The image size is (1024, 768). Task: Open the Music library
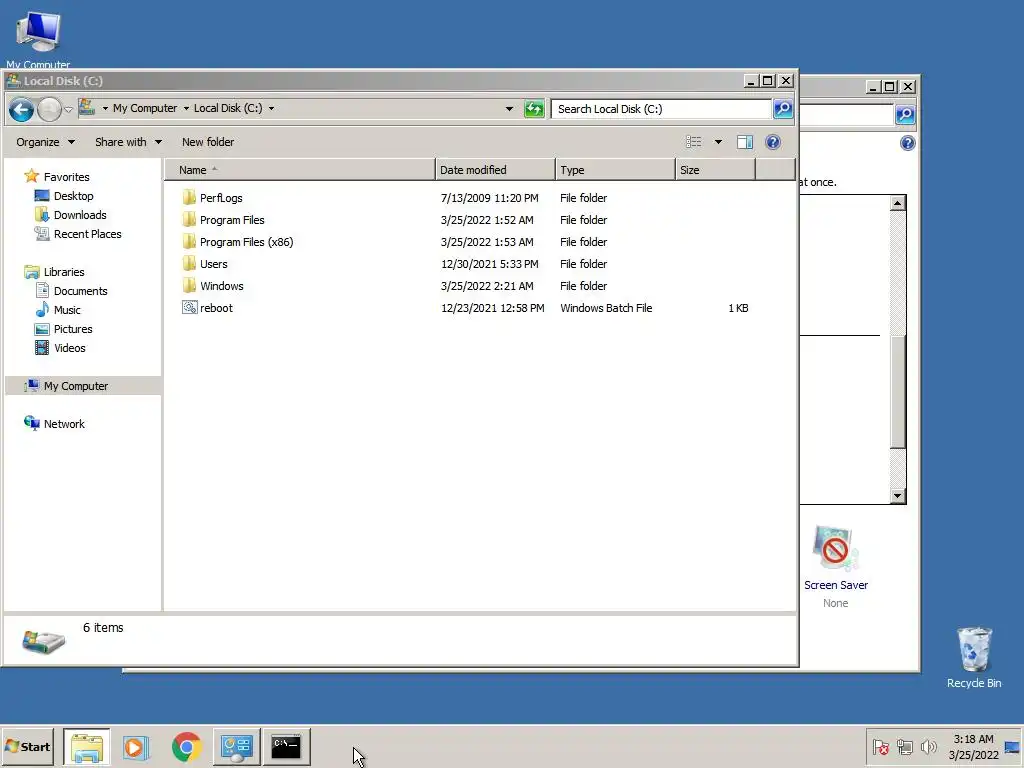[57, 310]
